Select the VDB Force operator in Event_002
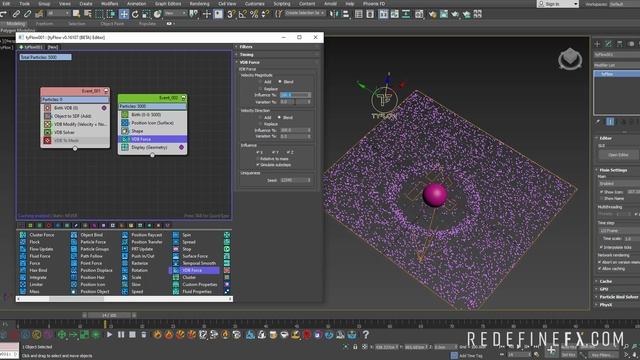This screenshot has height=360, width=640. click(152, 139)
